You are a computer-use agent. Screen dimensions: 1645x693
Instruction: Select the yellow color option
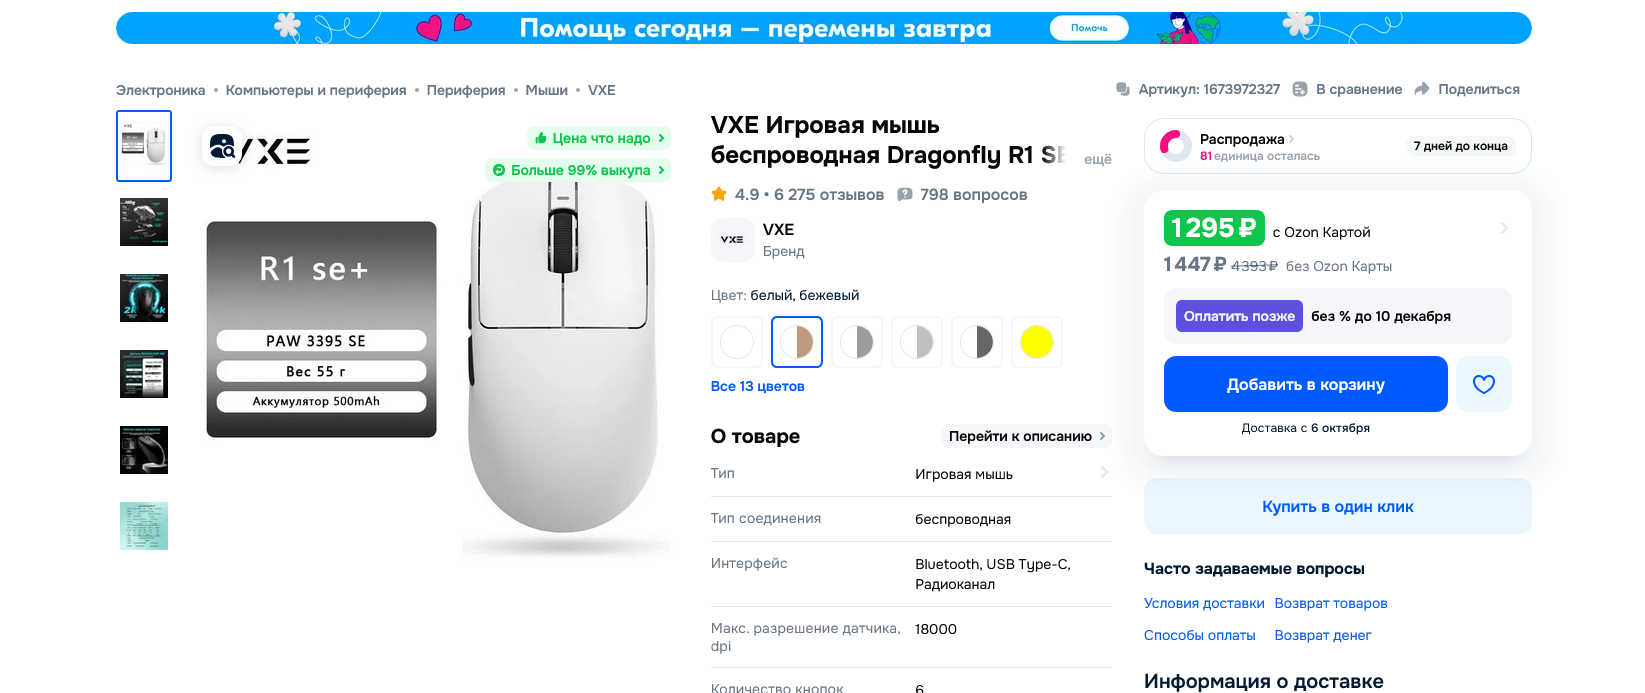click(x=1037, y=342)
